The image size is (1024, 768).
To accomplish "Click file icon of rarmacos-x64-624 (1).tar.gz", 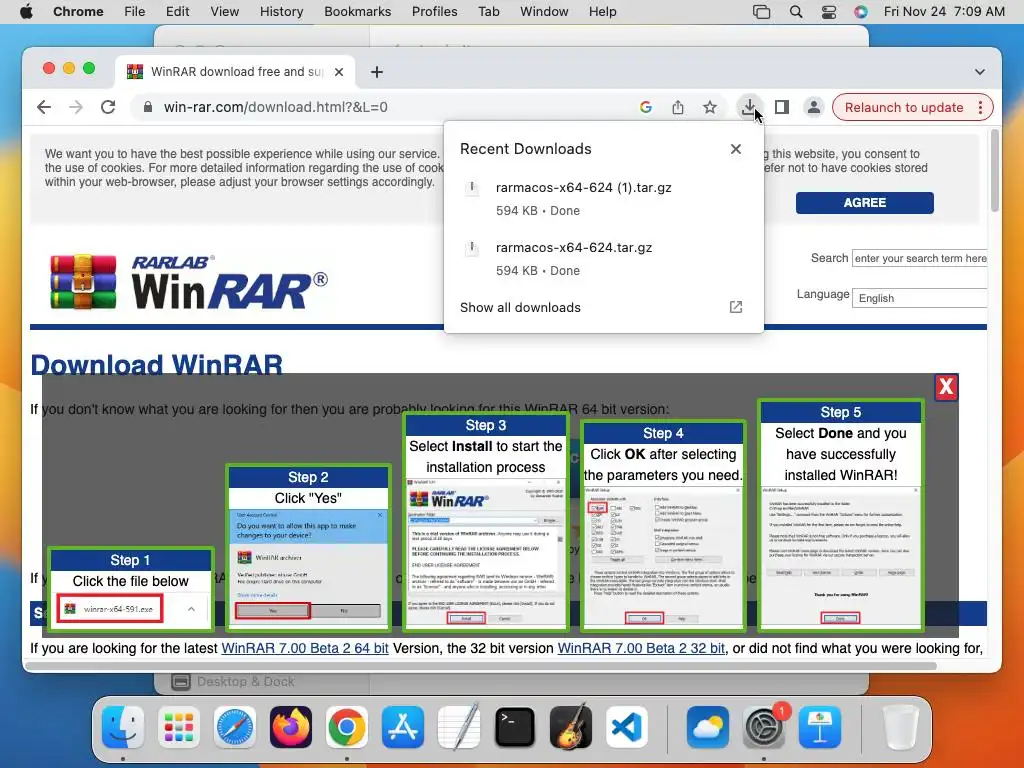I will pos(472,188).
